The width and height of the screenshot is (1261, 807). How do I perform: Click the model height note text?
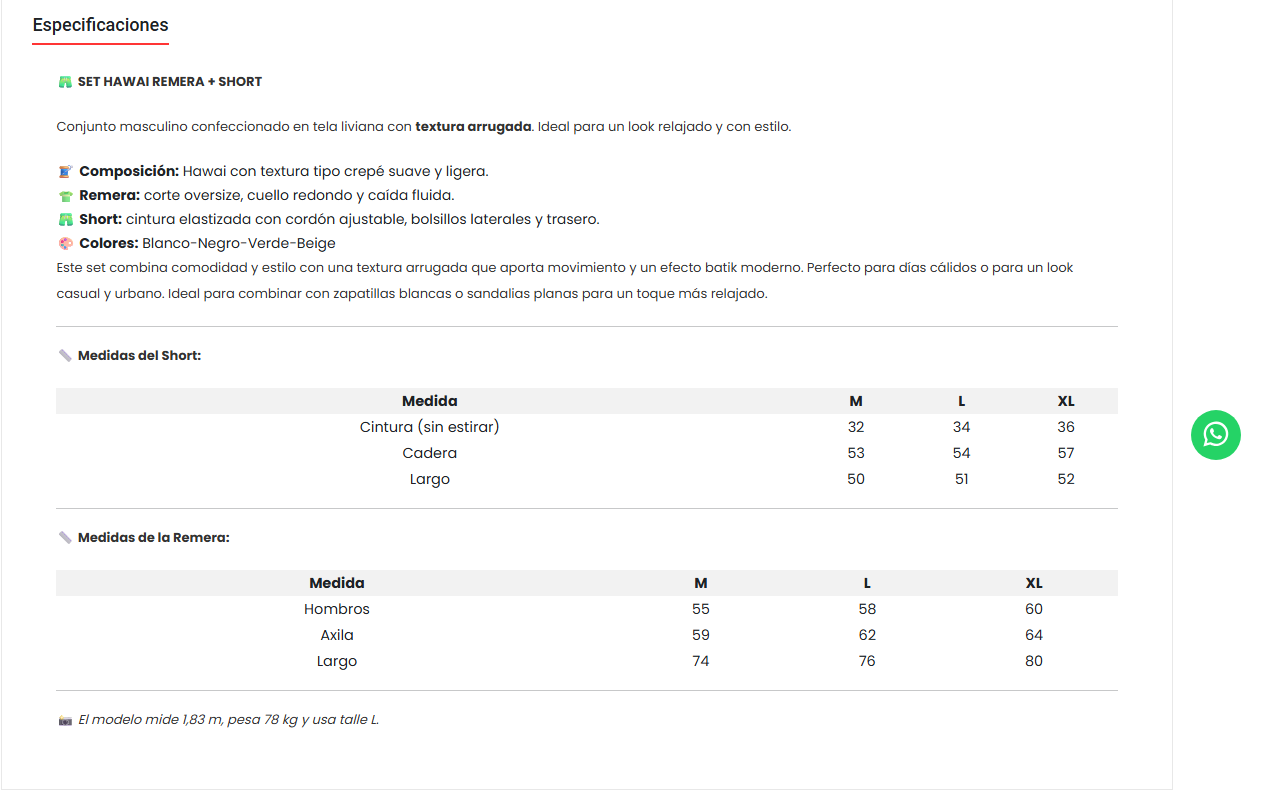point(228,720)
